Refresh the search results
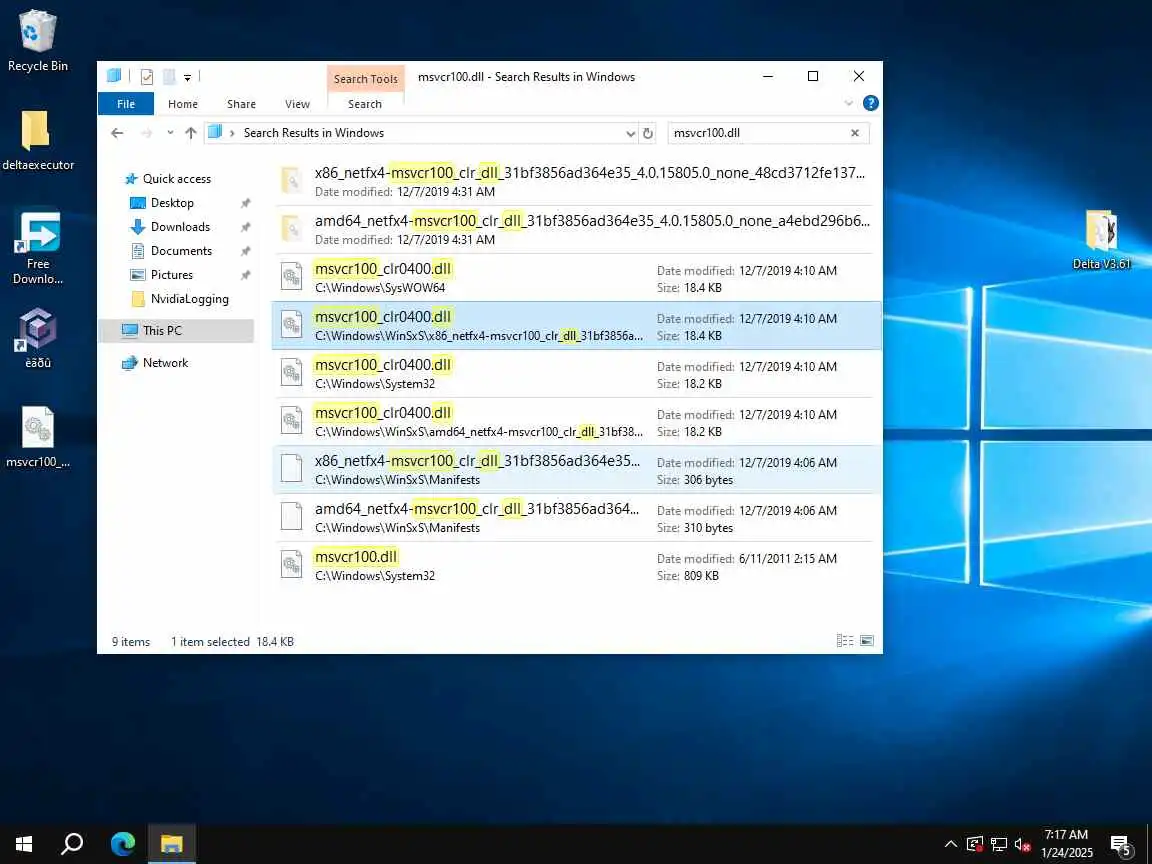This screenshot has width=1152, height=864. tap(648, 134)
